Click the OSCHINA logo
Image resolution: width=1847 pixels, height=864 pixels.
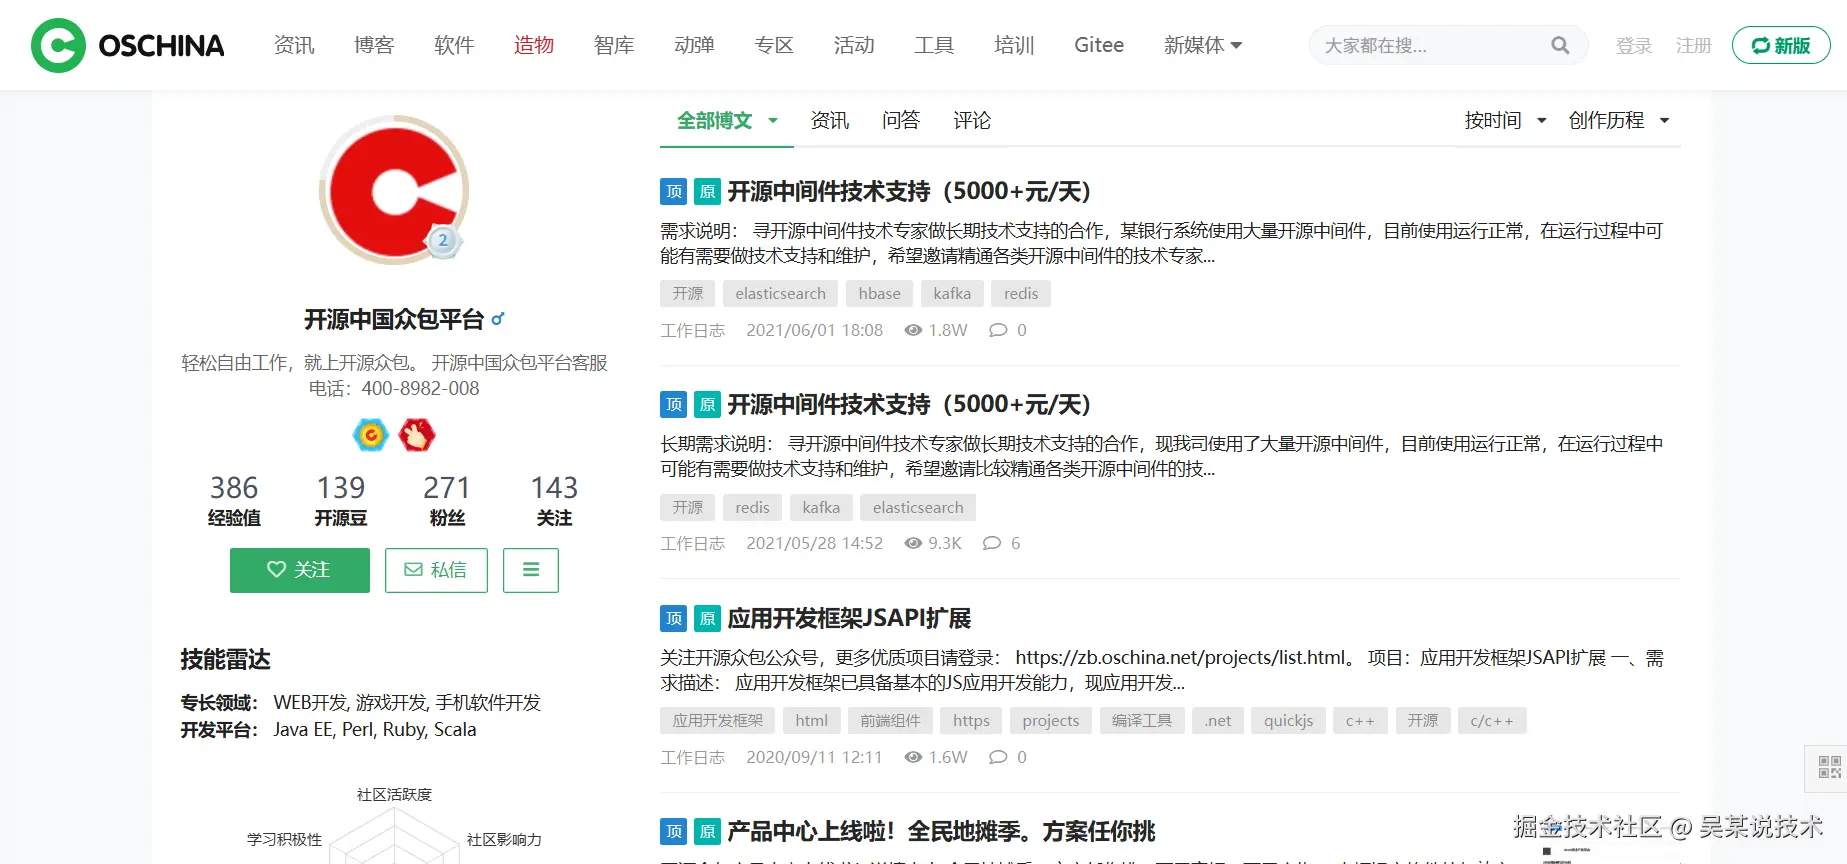pos(128,45)
